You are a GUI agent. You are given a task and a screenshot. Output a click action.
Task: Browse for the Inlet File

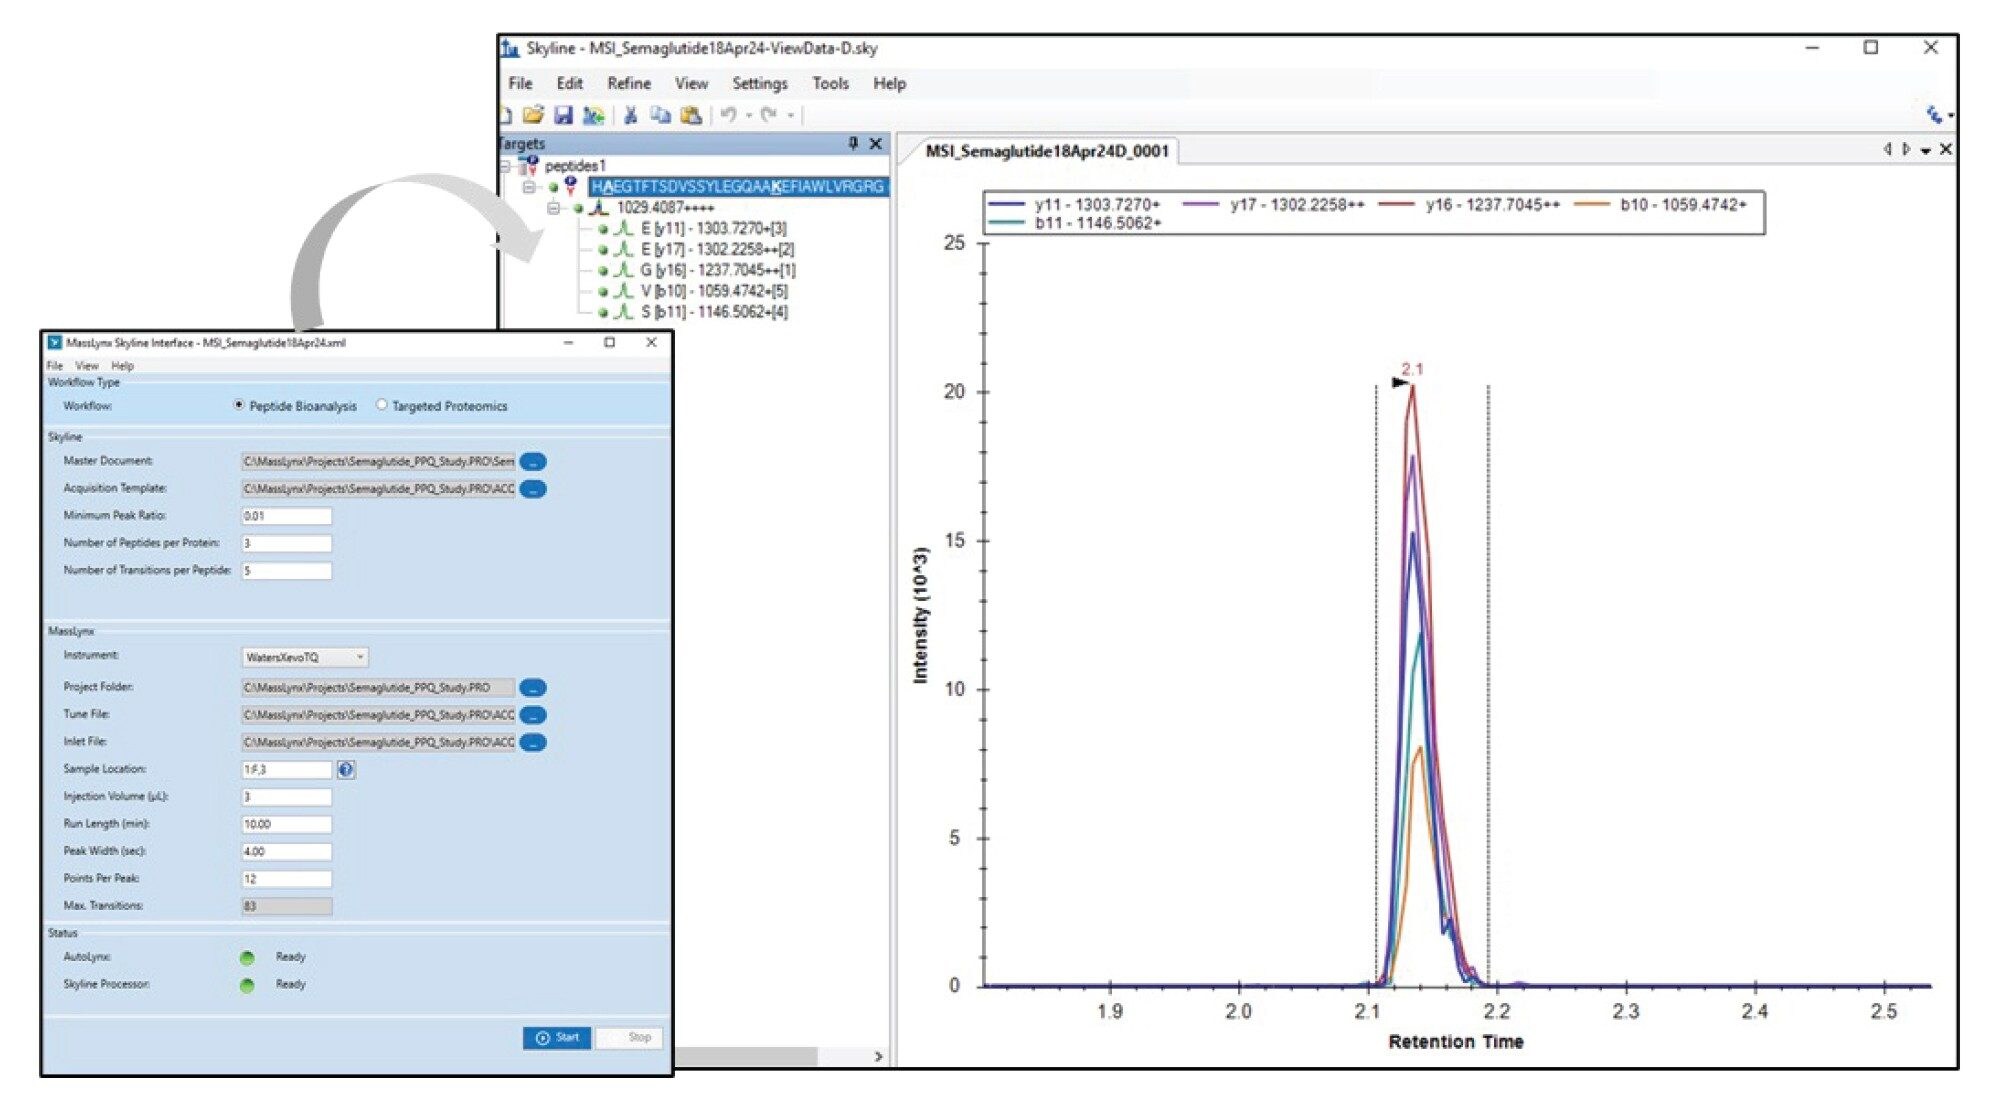click(533, 742)
